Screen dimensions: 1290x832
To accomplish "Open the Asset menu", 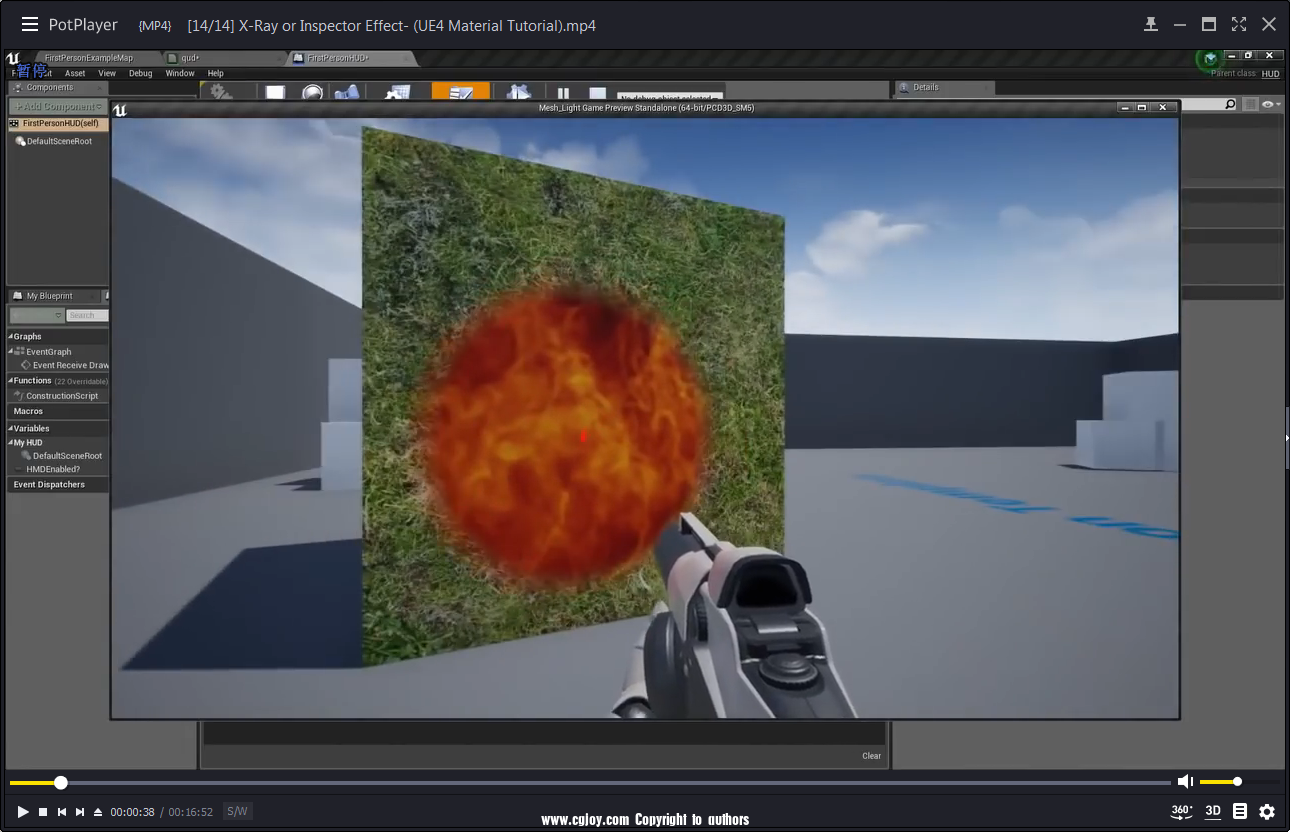I will coord(75,73).
